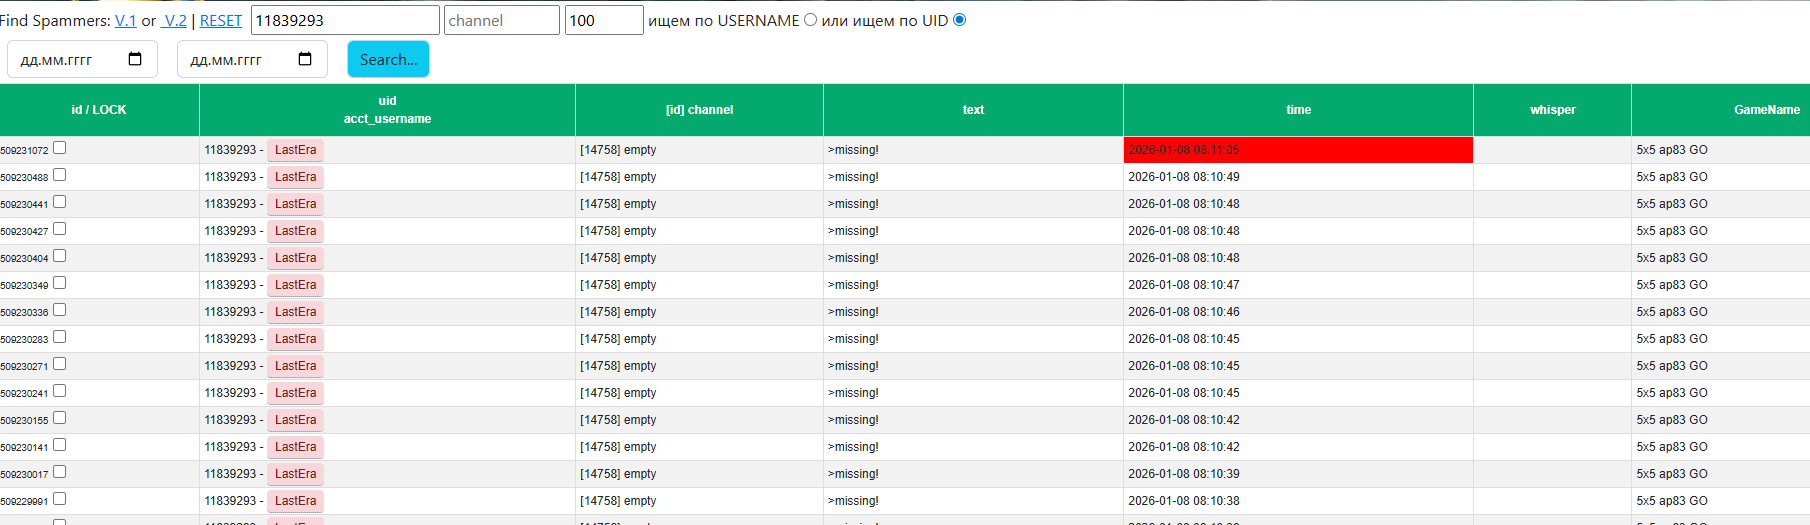Click the limit field showing 100

coord(603,20)
